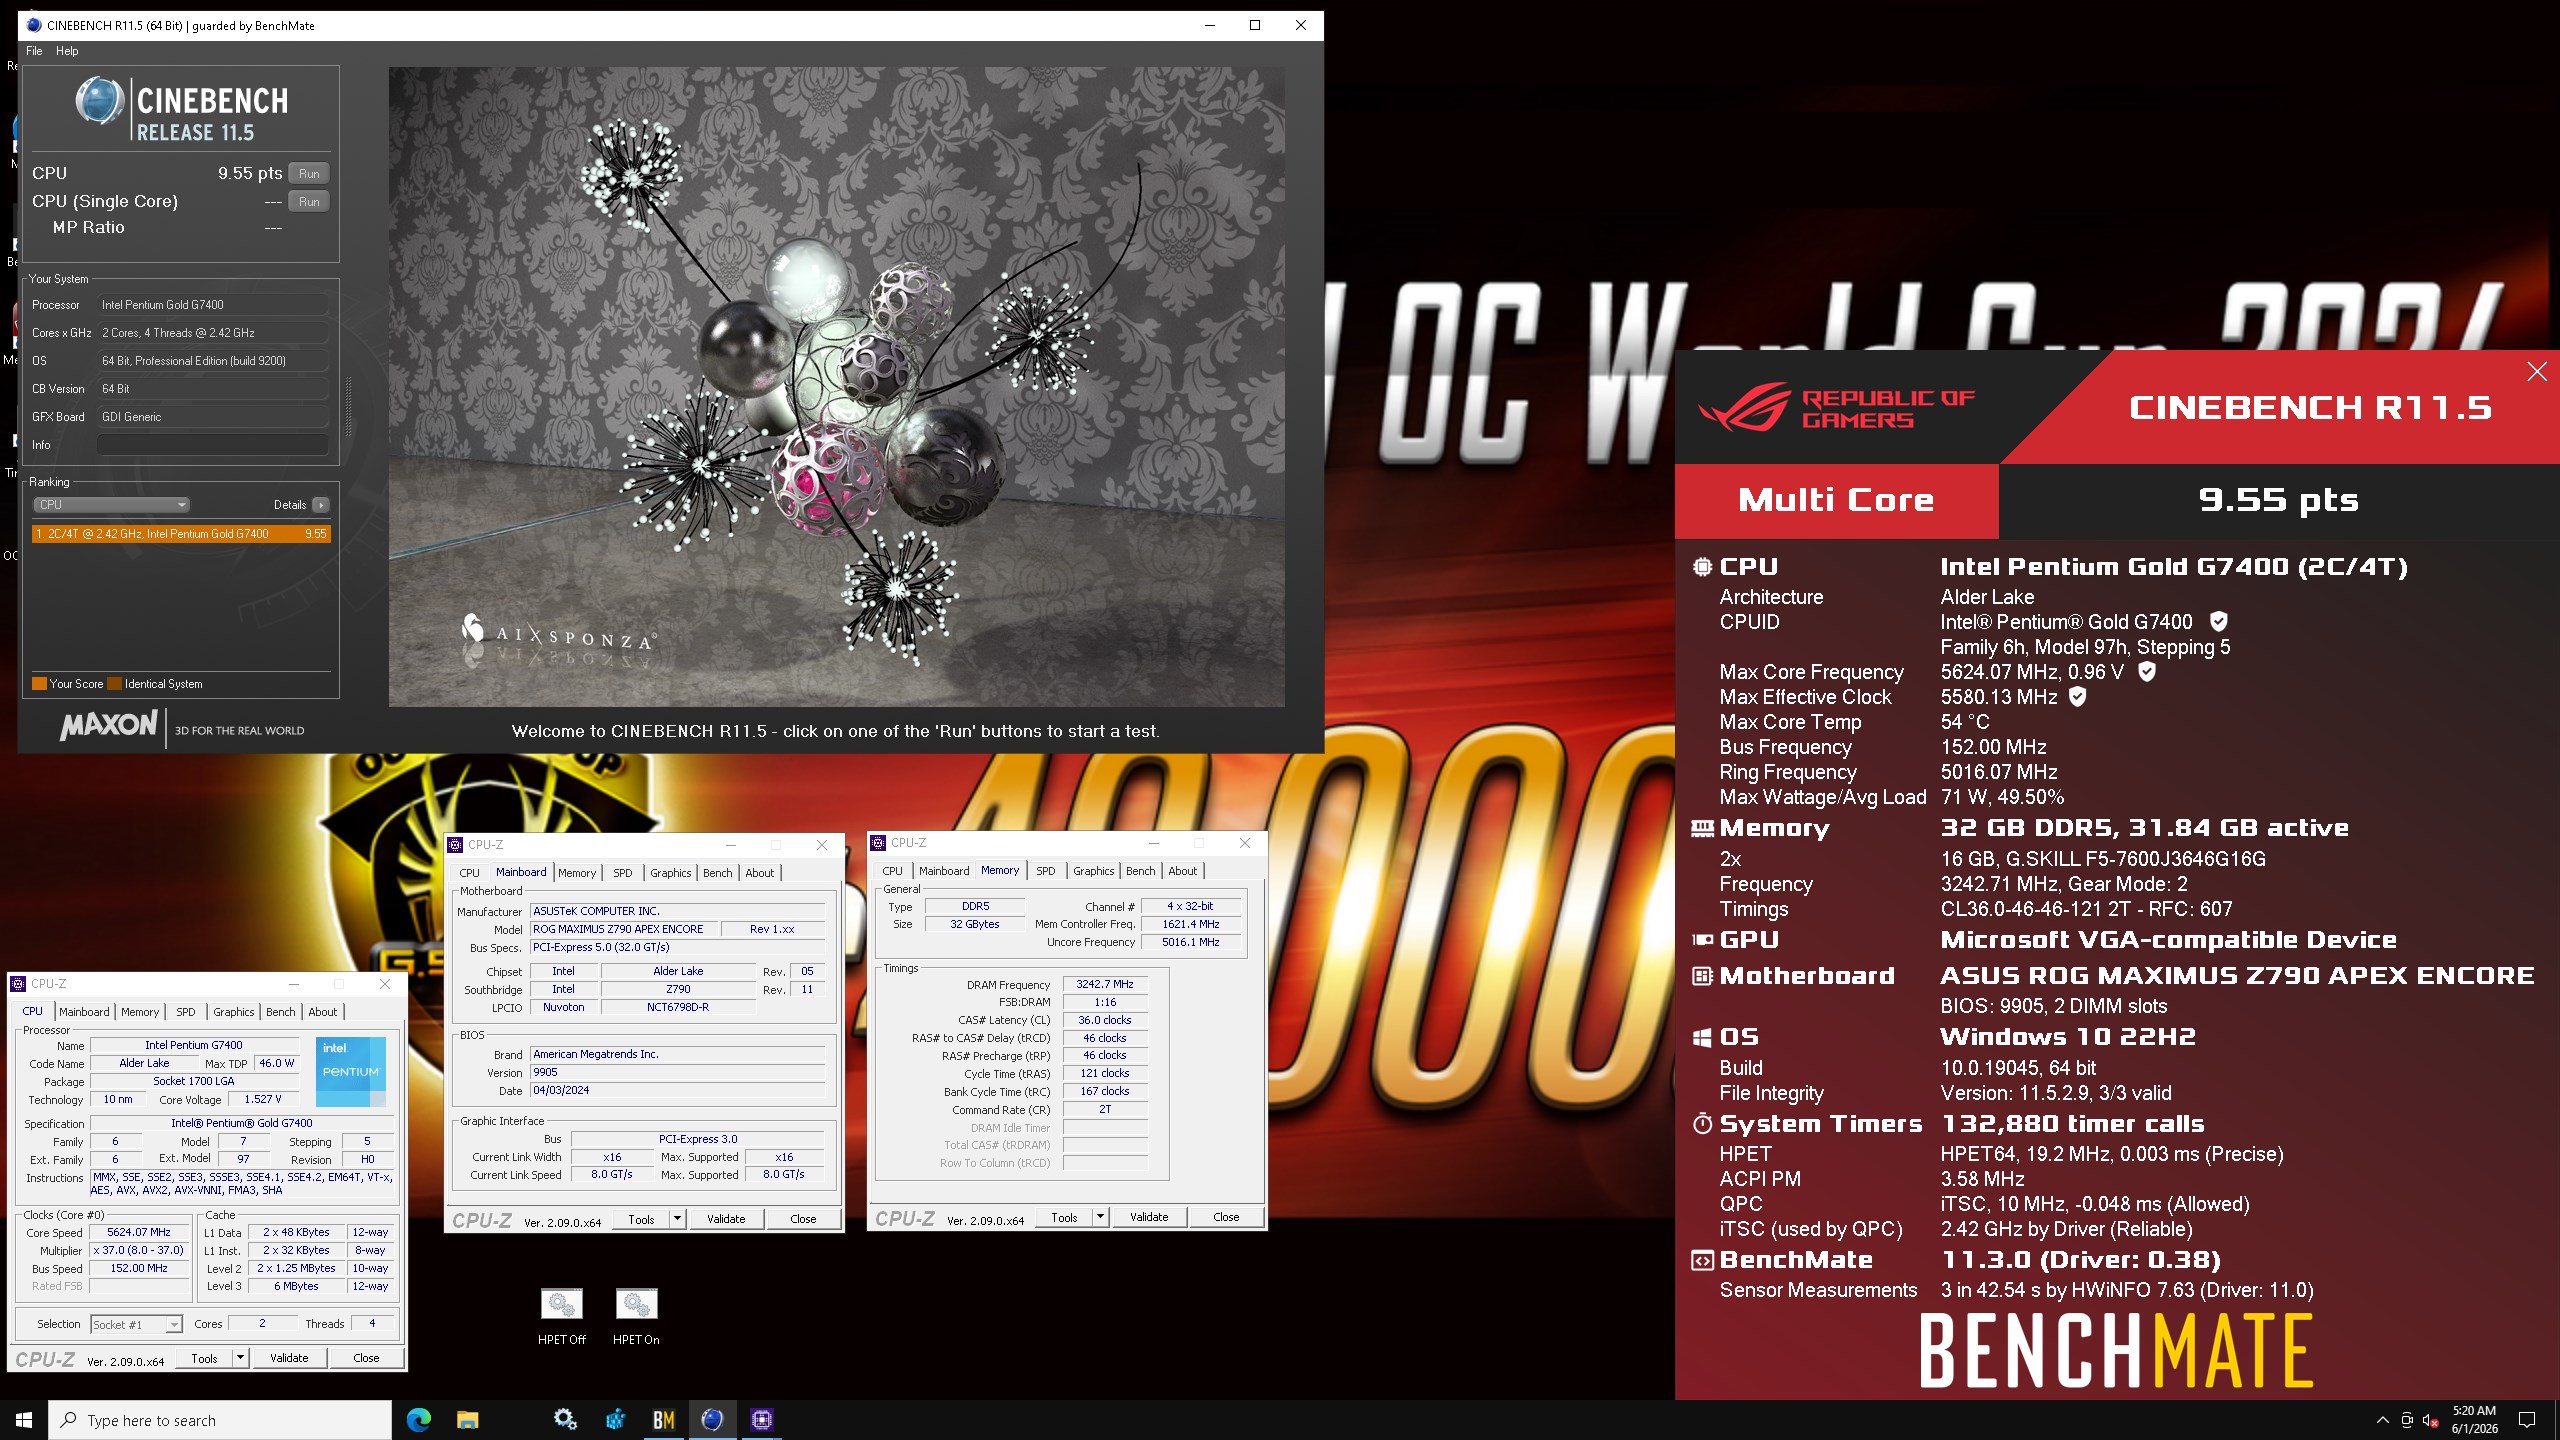Screen dimensions: 2560x1440
Task: Open the Action Center notification icon
Action: (x=2527, y=1420)
